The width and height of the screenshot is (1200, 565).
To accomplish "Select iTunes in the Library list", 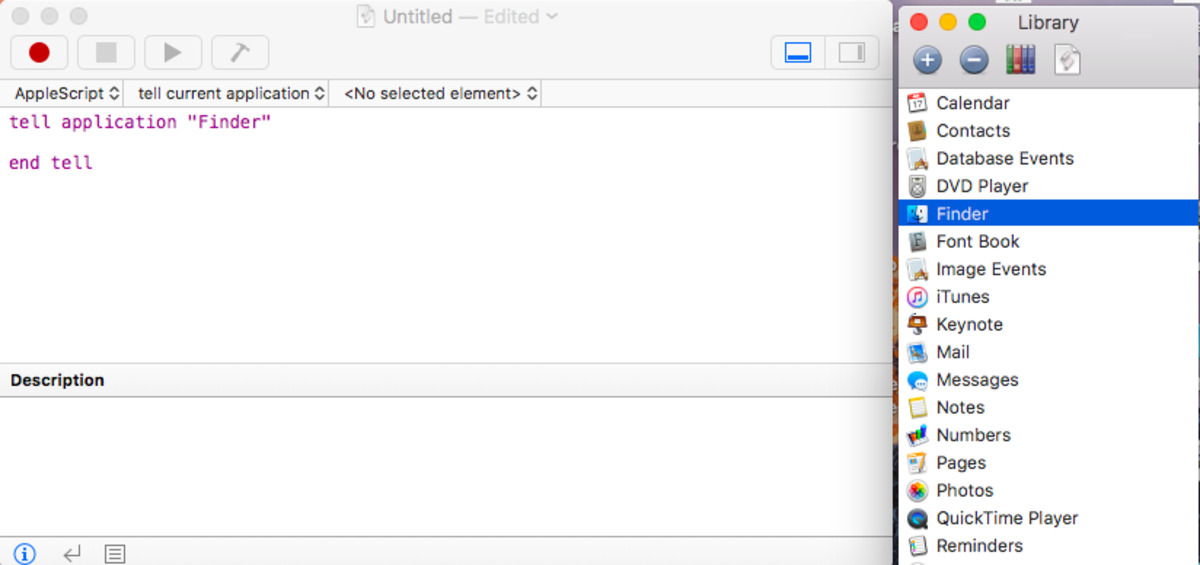I will (x=962, y=297).
